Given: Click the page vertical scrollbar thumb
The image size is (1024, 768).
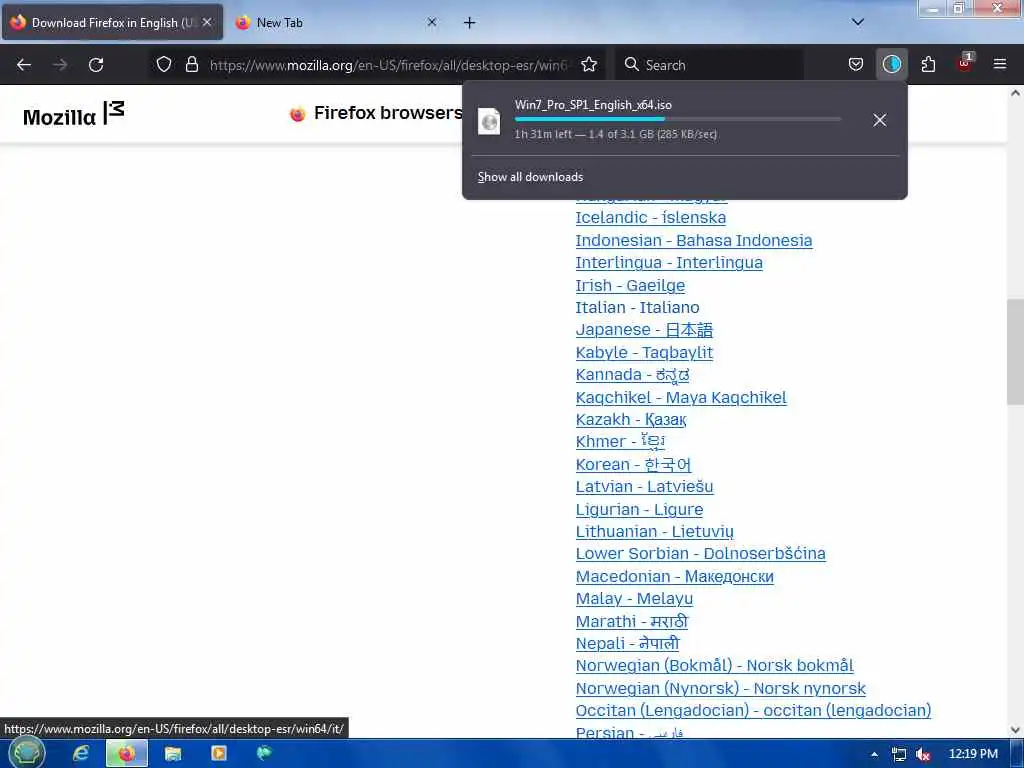Looking at the screenshot, I should coord(1015,353).
